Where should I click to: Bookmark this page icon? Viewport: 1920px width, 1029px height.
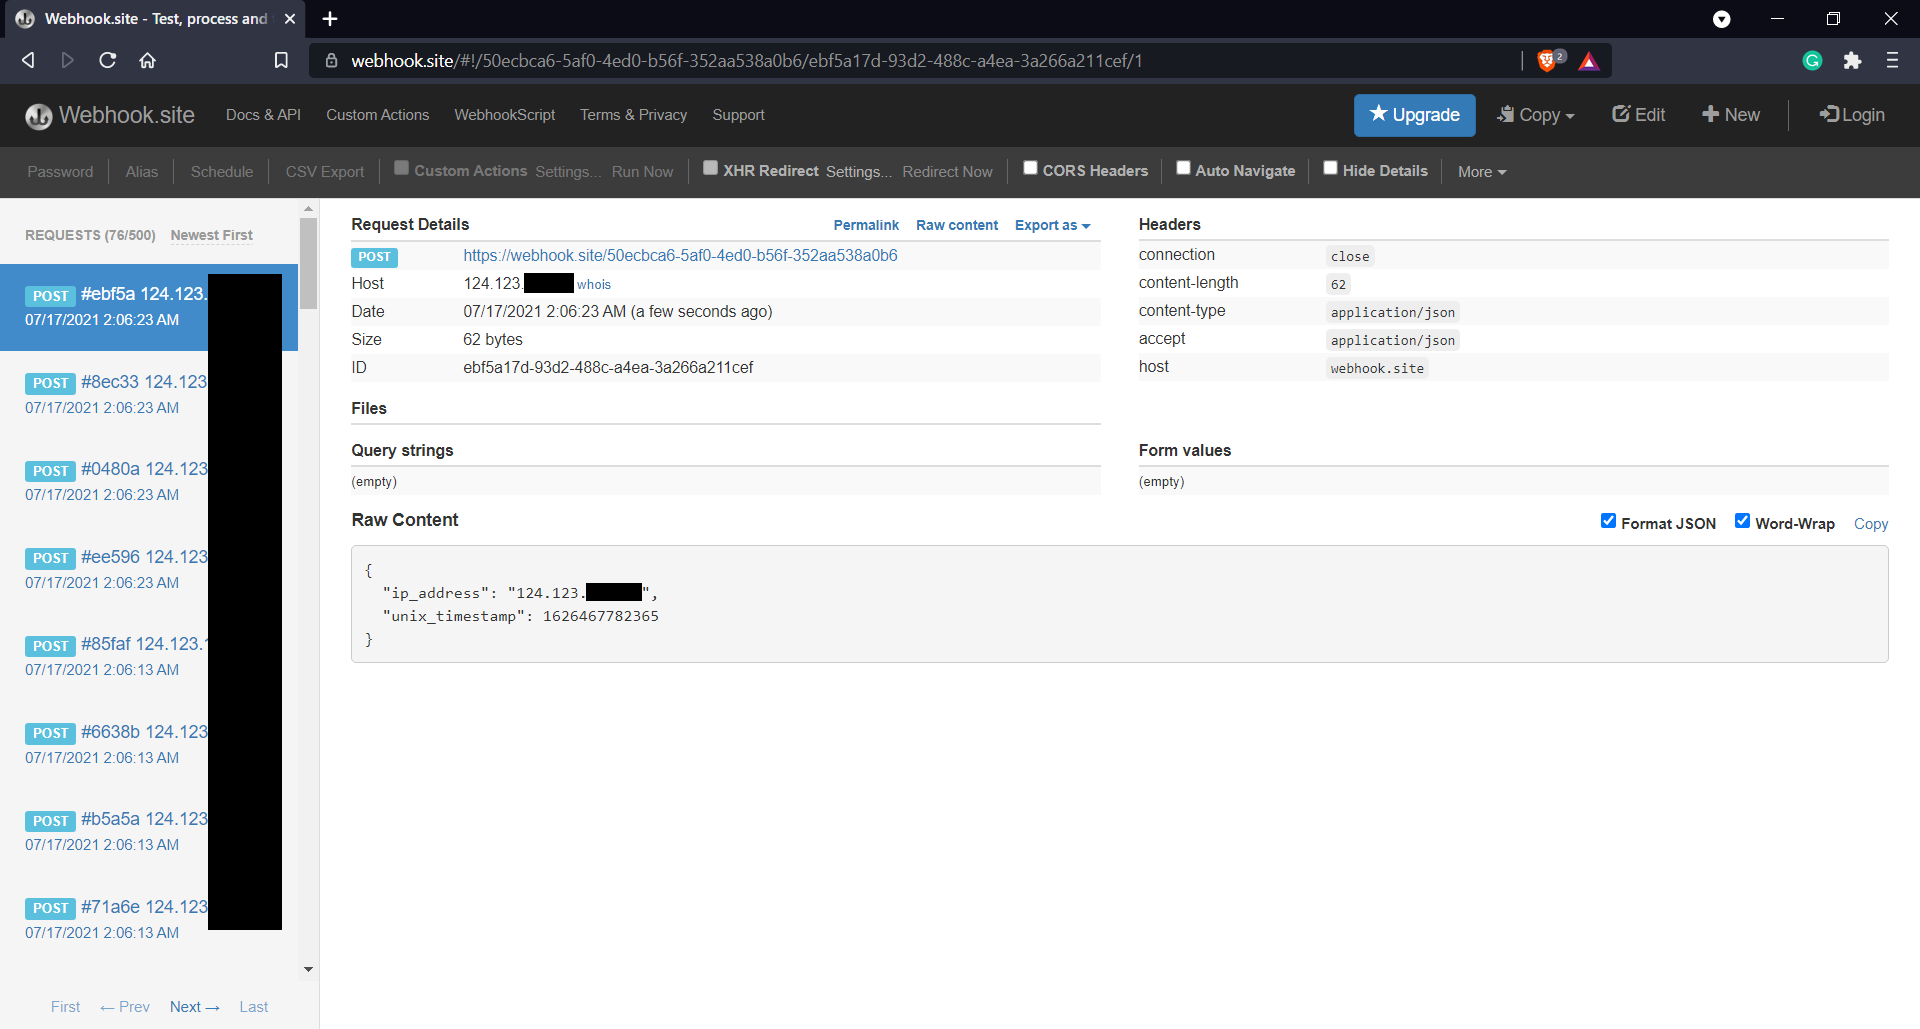(281, 60)
